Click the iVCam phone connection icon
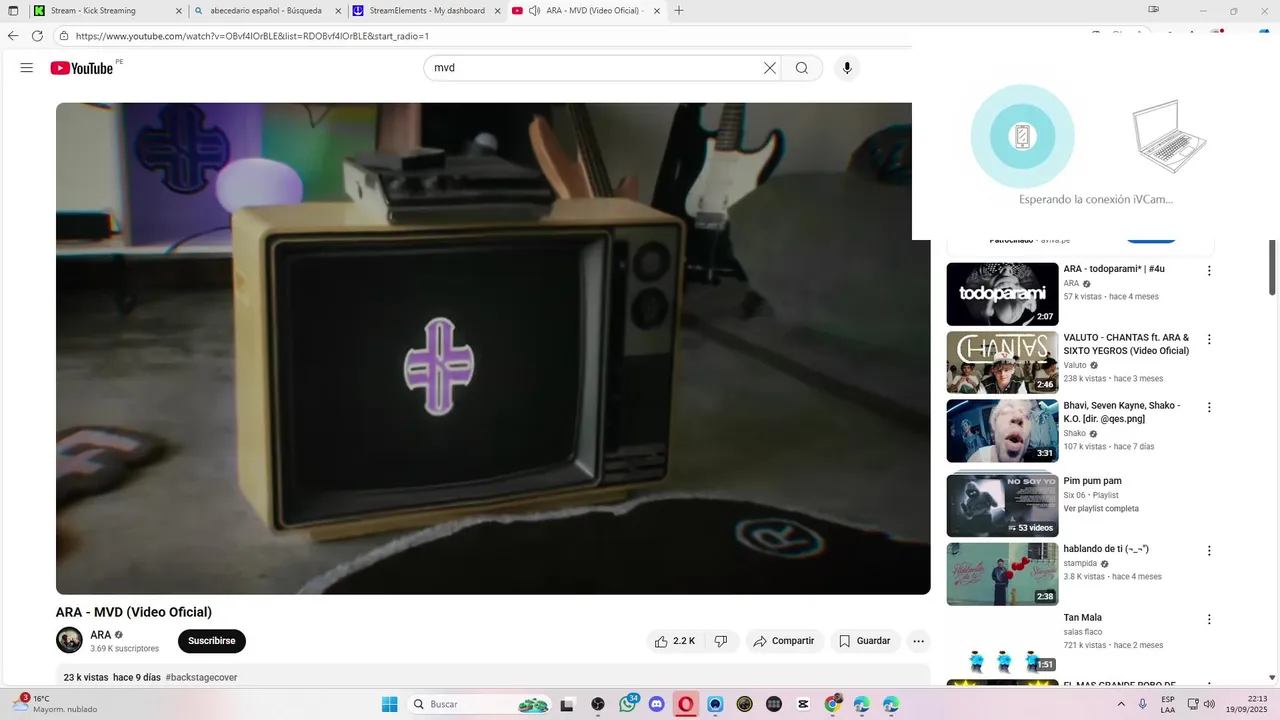Image resolution: width=1280 pixels, height=720 pixels. [x=1022, y=137]
